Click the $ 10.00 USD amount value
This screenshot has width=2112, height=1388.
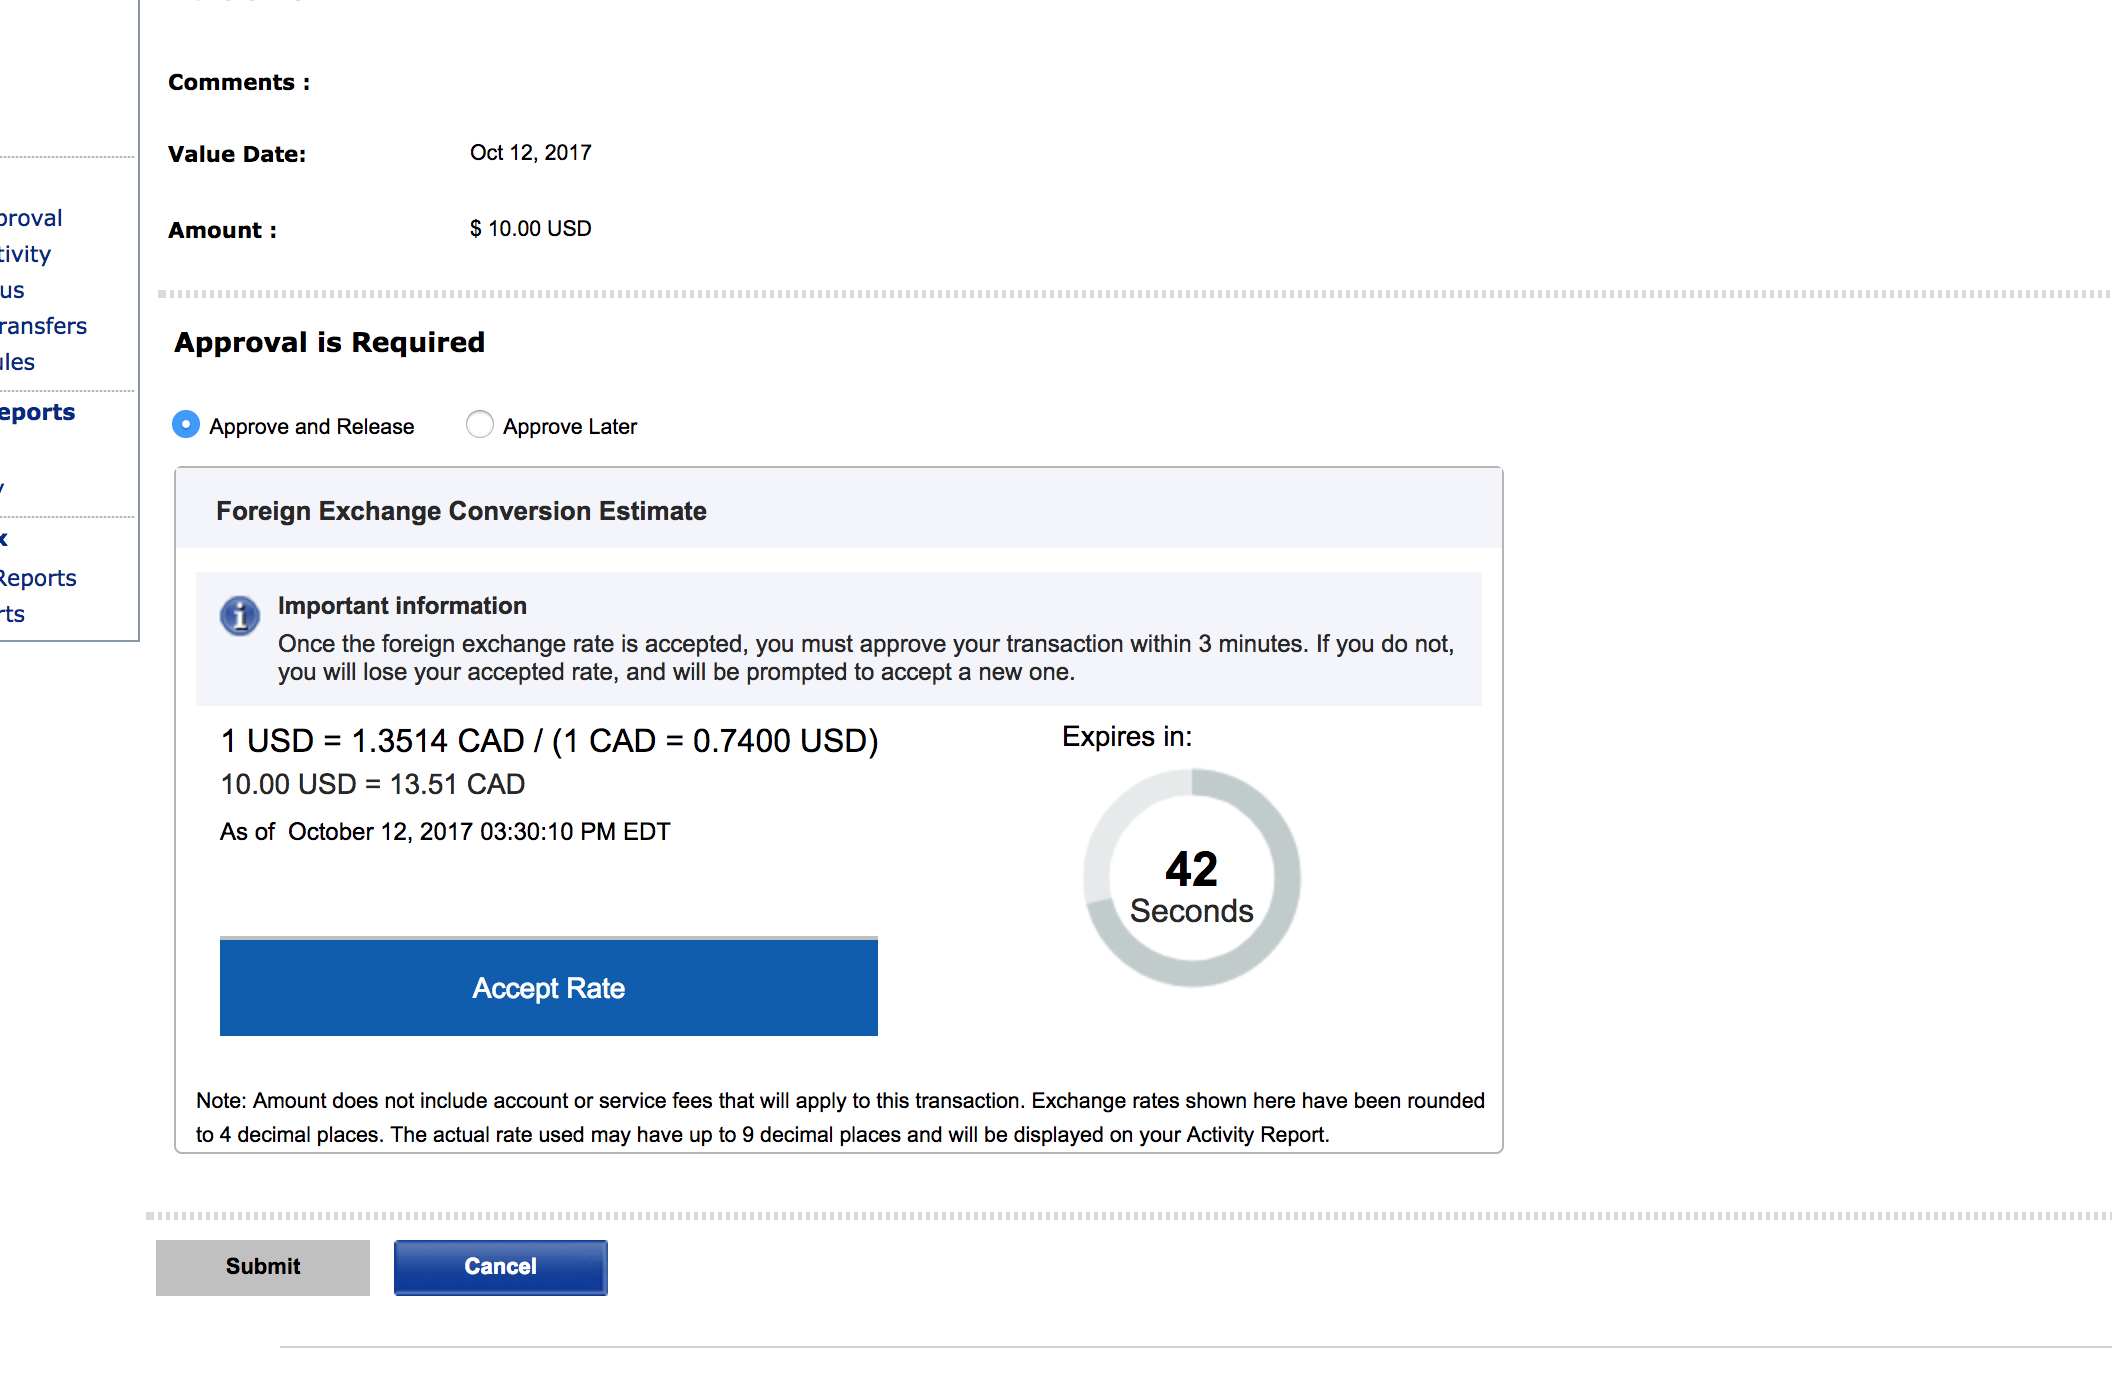pos(530,229)
